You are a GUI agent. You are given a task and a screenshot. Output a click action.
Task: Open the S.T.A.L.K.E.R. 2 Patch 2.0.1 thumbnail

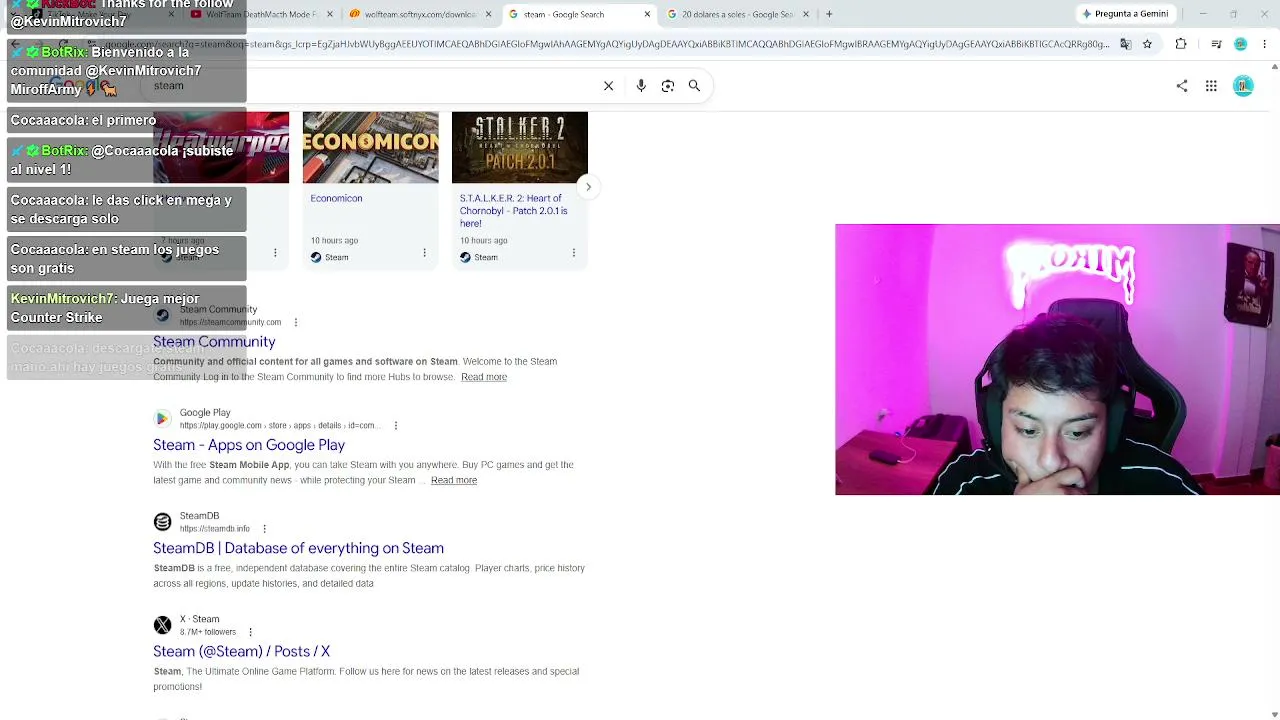520,147
